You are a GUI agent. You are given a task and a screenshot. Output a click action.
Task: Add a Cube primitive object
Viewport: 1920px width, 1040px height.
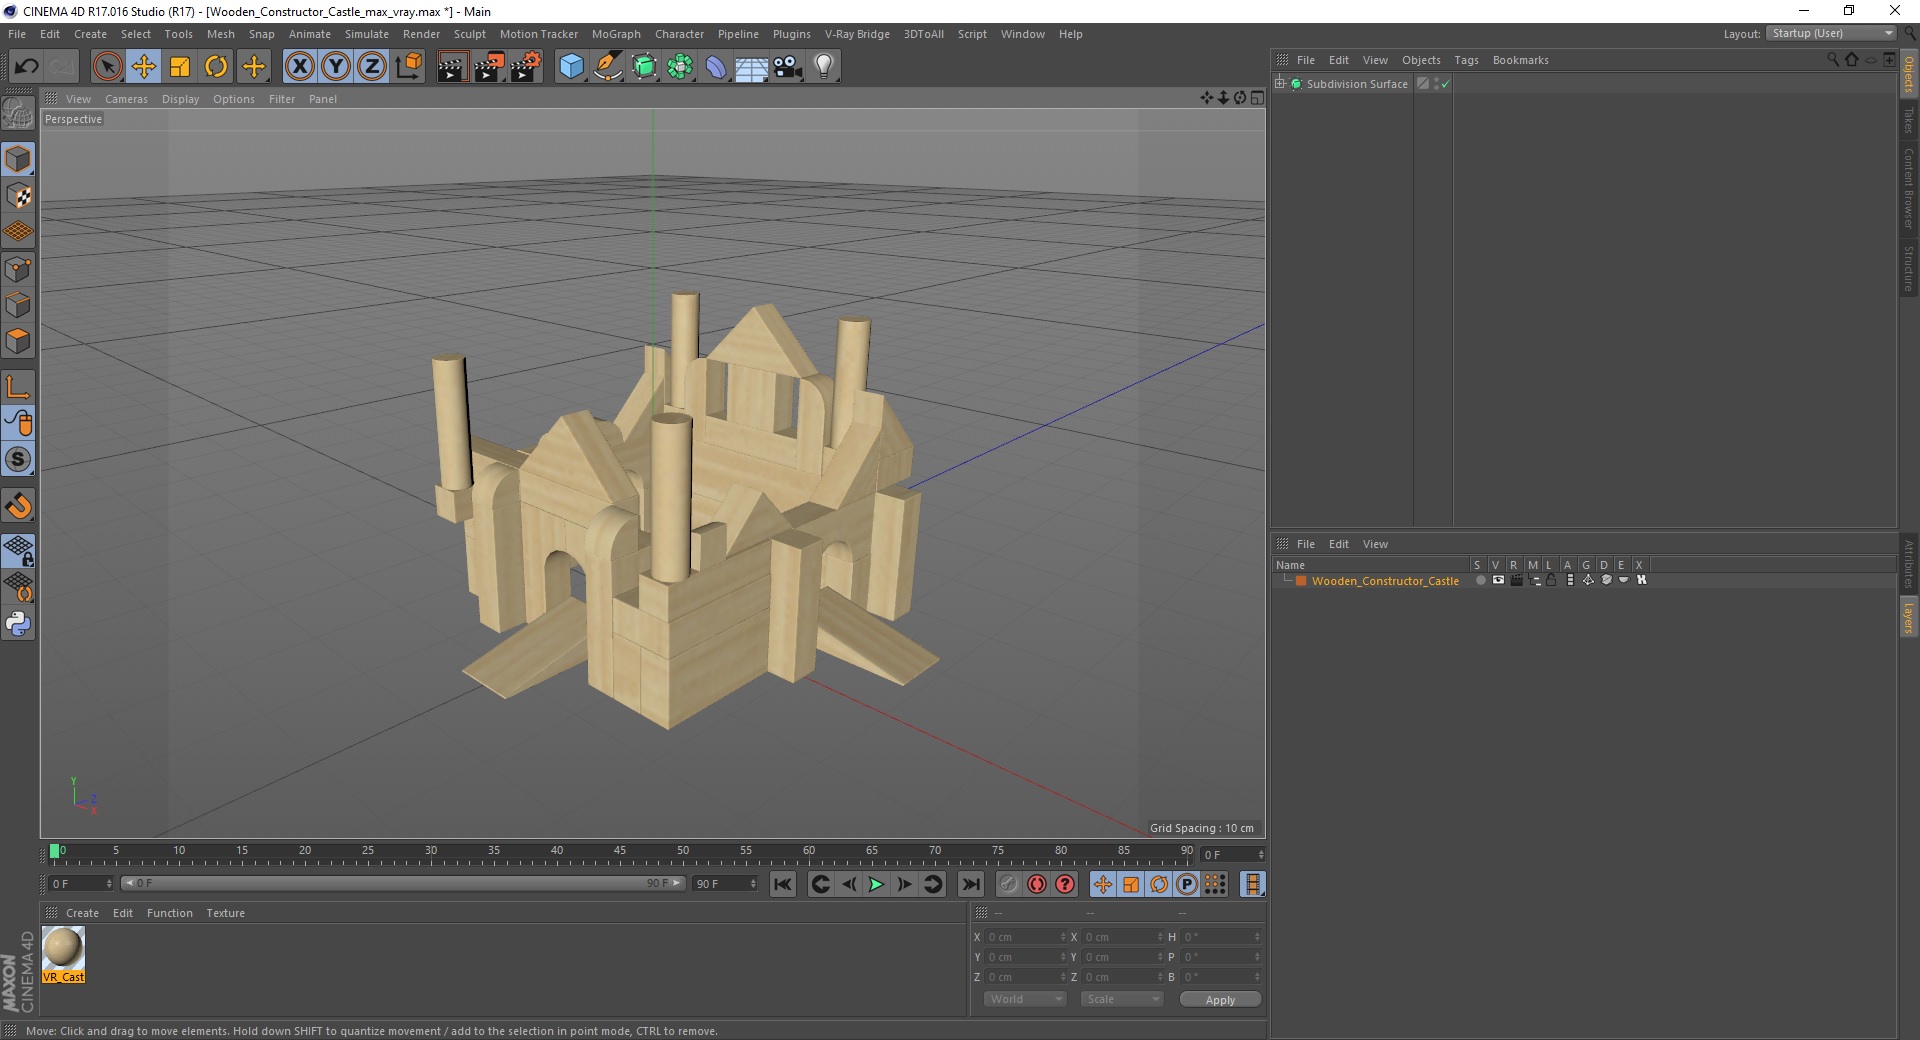(571, 67)
